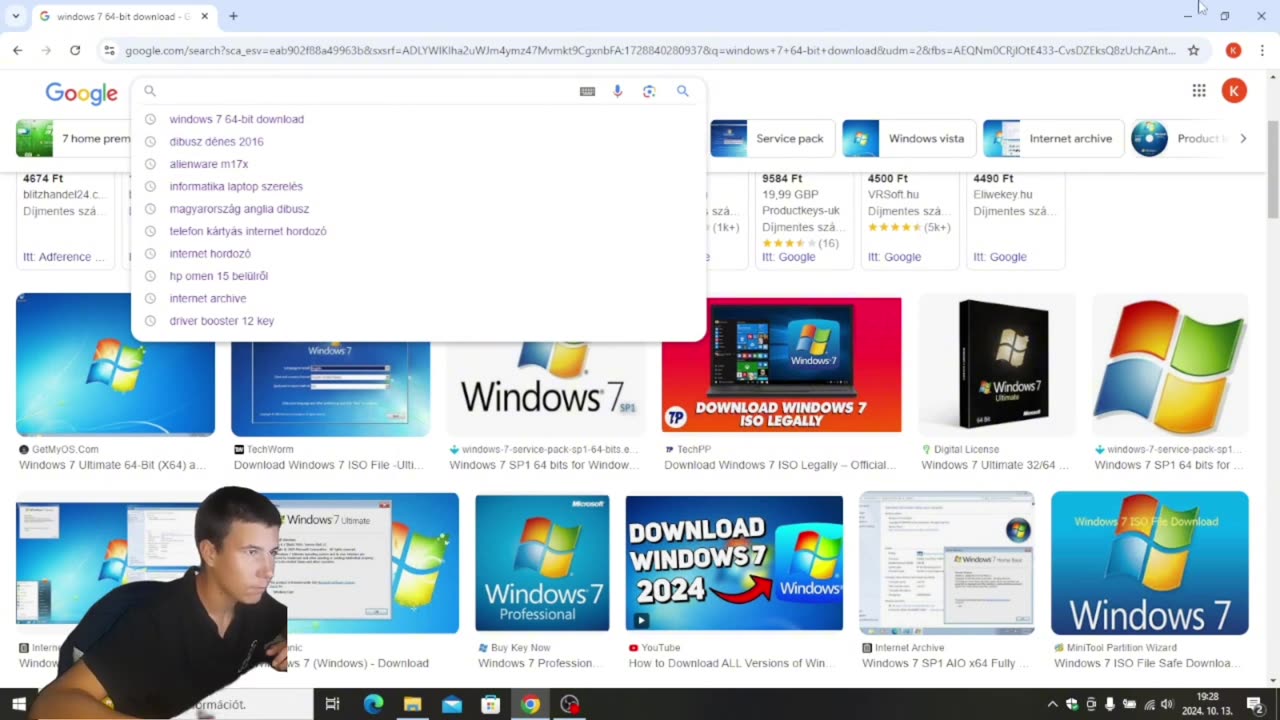Image resolution: width=1280 pixels, height=720 pixels.
Task: Select the windows 7 64-bit download tab
Action: (x=122, y=16)
